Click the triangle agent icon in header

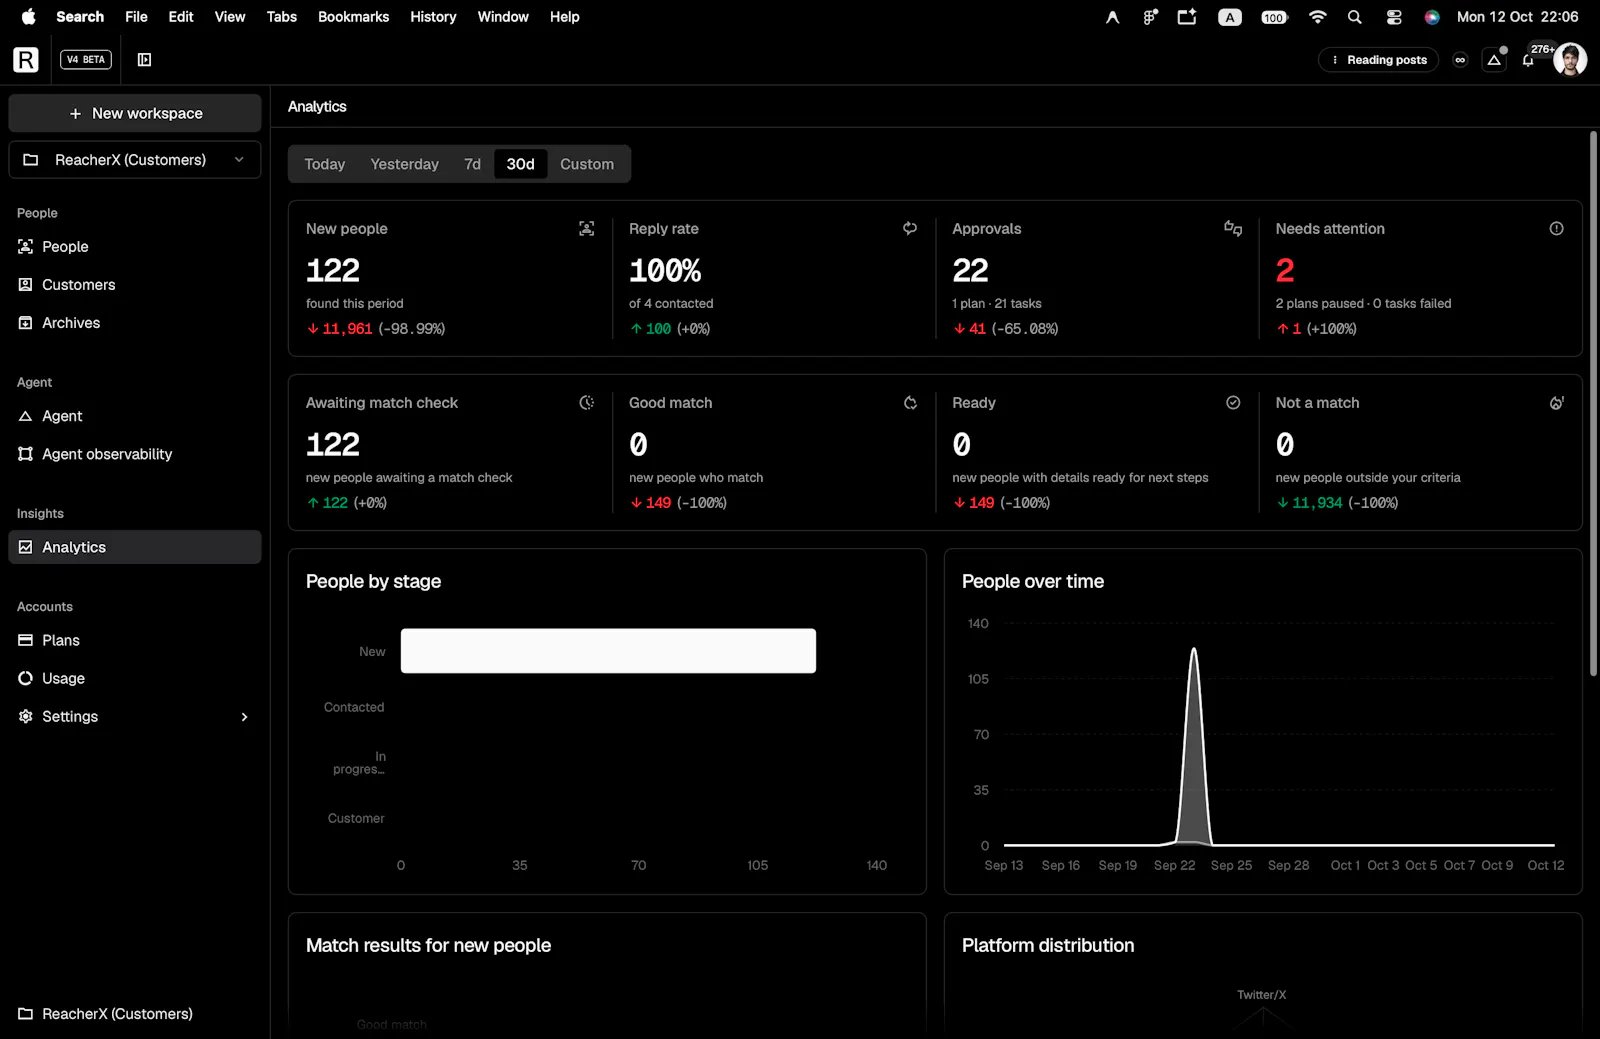click(x=1494, y=60)
